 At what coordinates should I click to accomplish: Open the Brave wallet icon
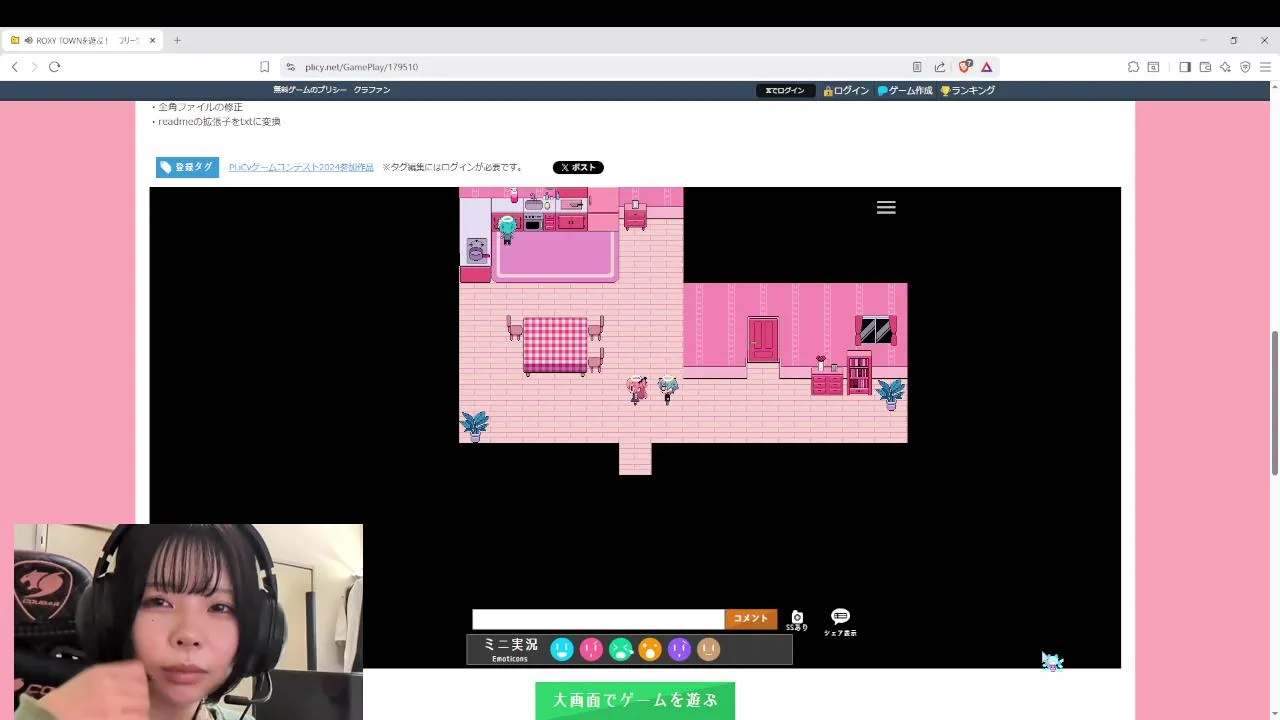point(1205,67)
